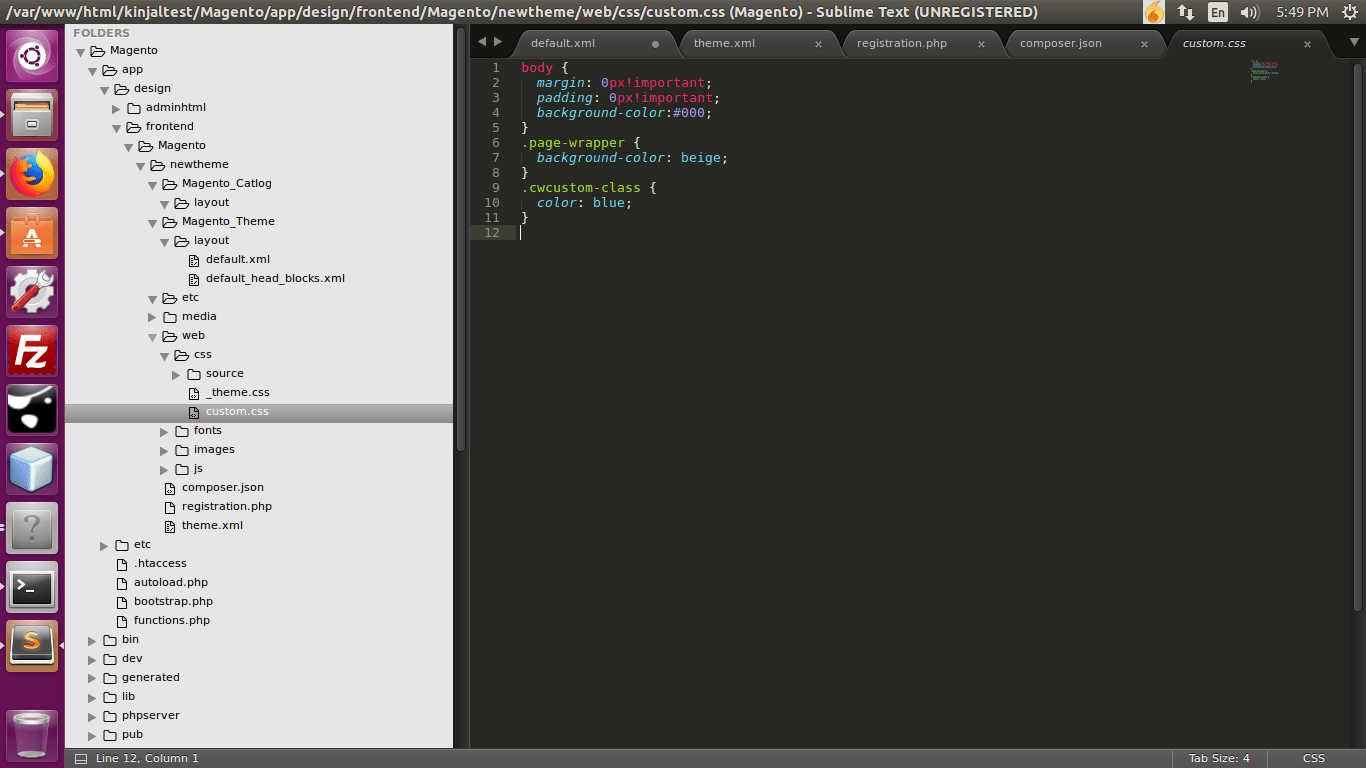Close the registration.php tab
Viewport: 1366px width, 768px height.
click(981, 44)
